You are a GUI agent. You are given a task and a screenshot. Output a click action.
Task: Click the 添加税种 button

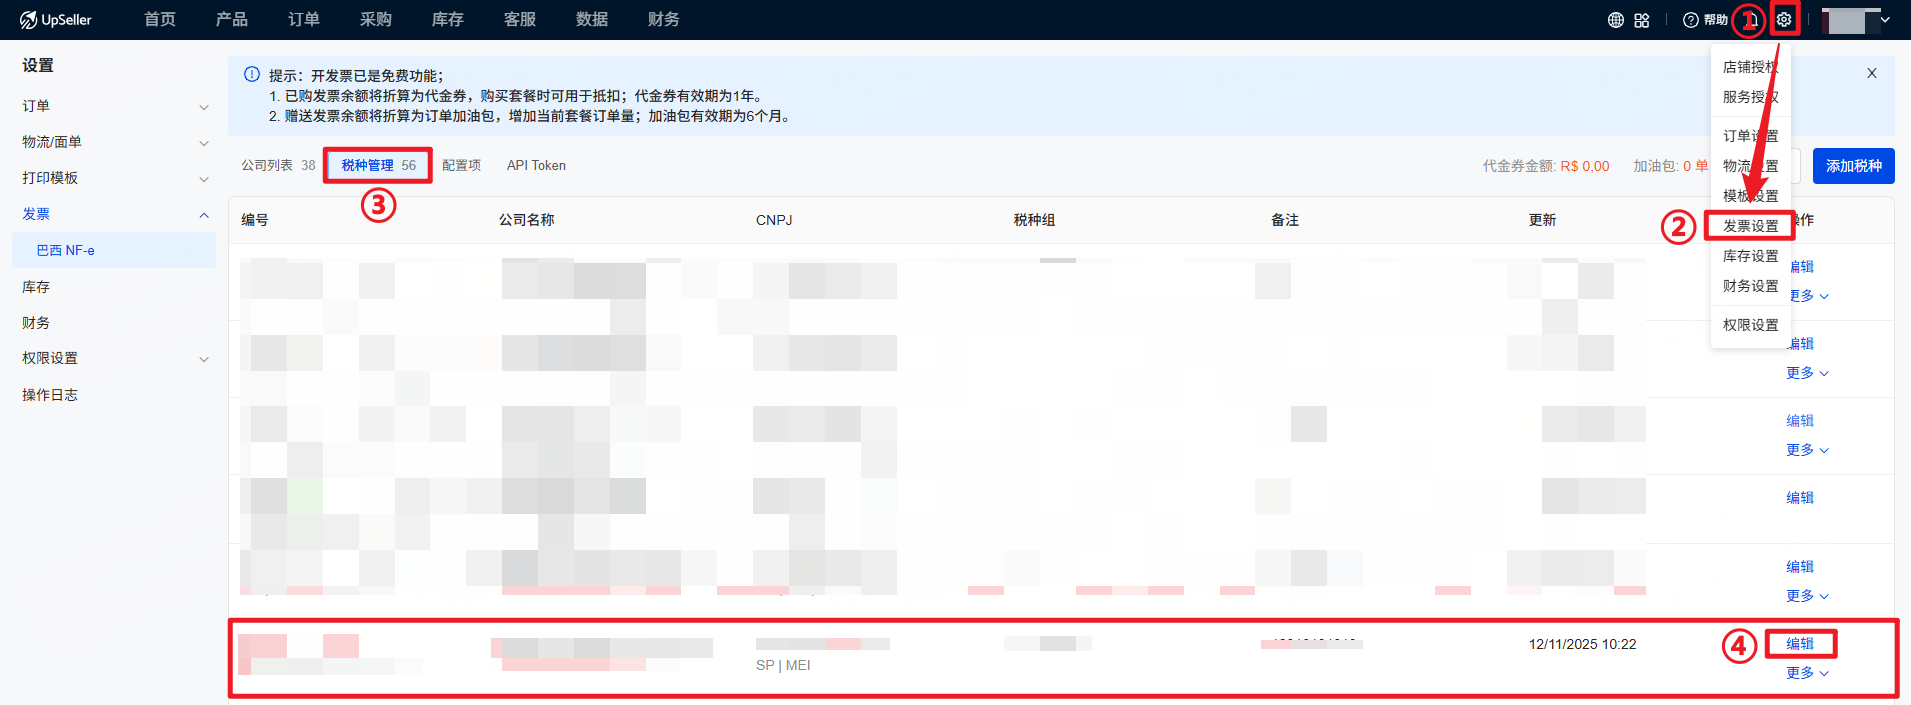point(1853,166)
